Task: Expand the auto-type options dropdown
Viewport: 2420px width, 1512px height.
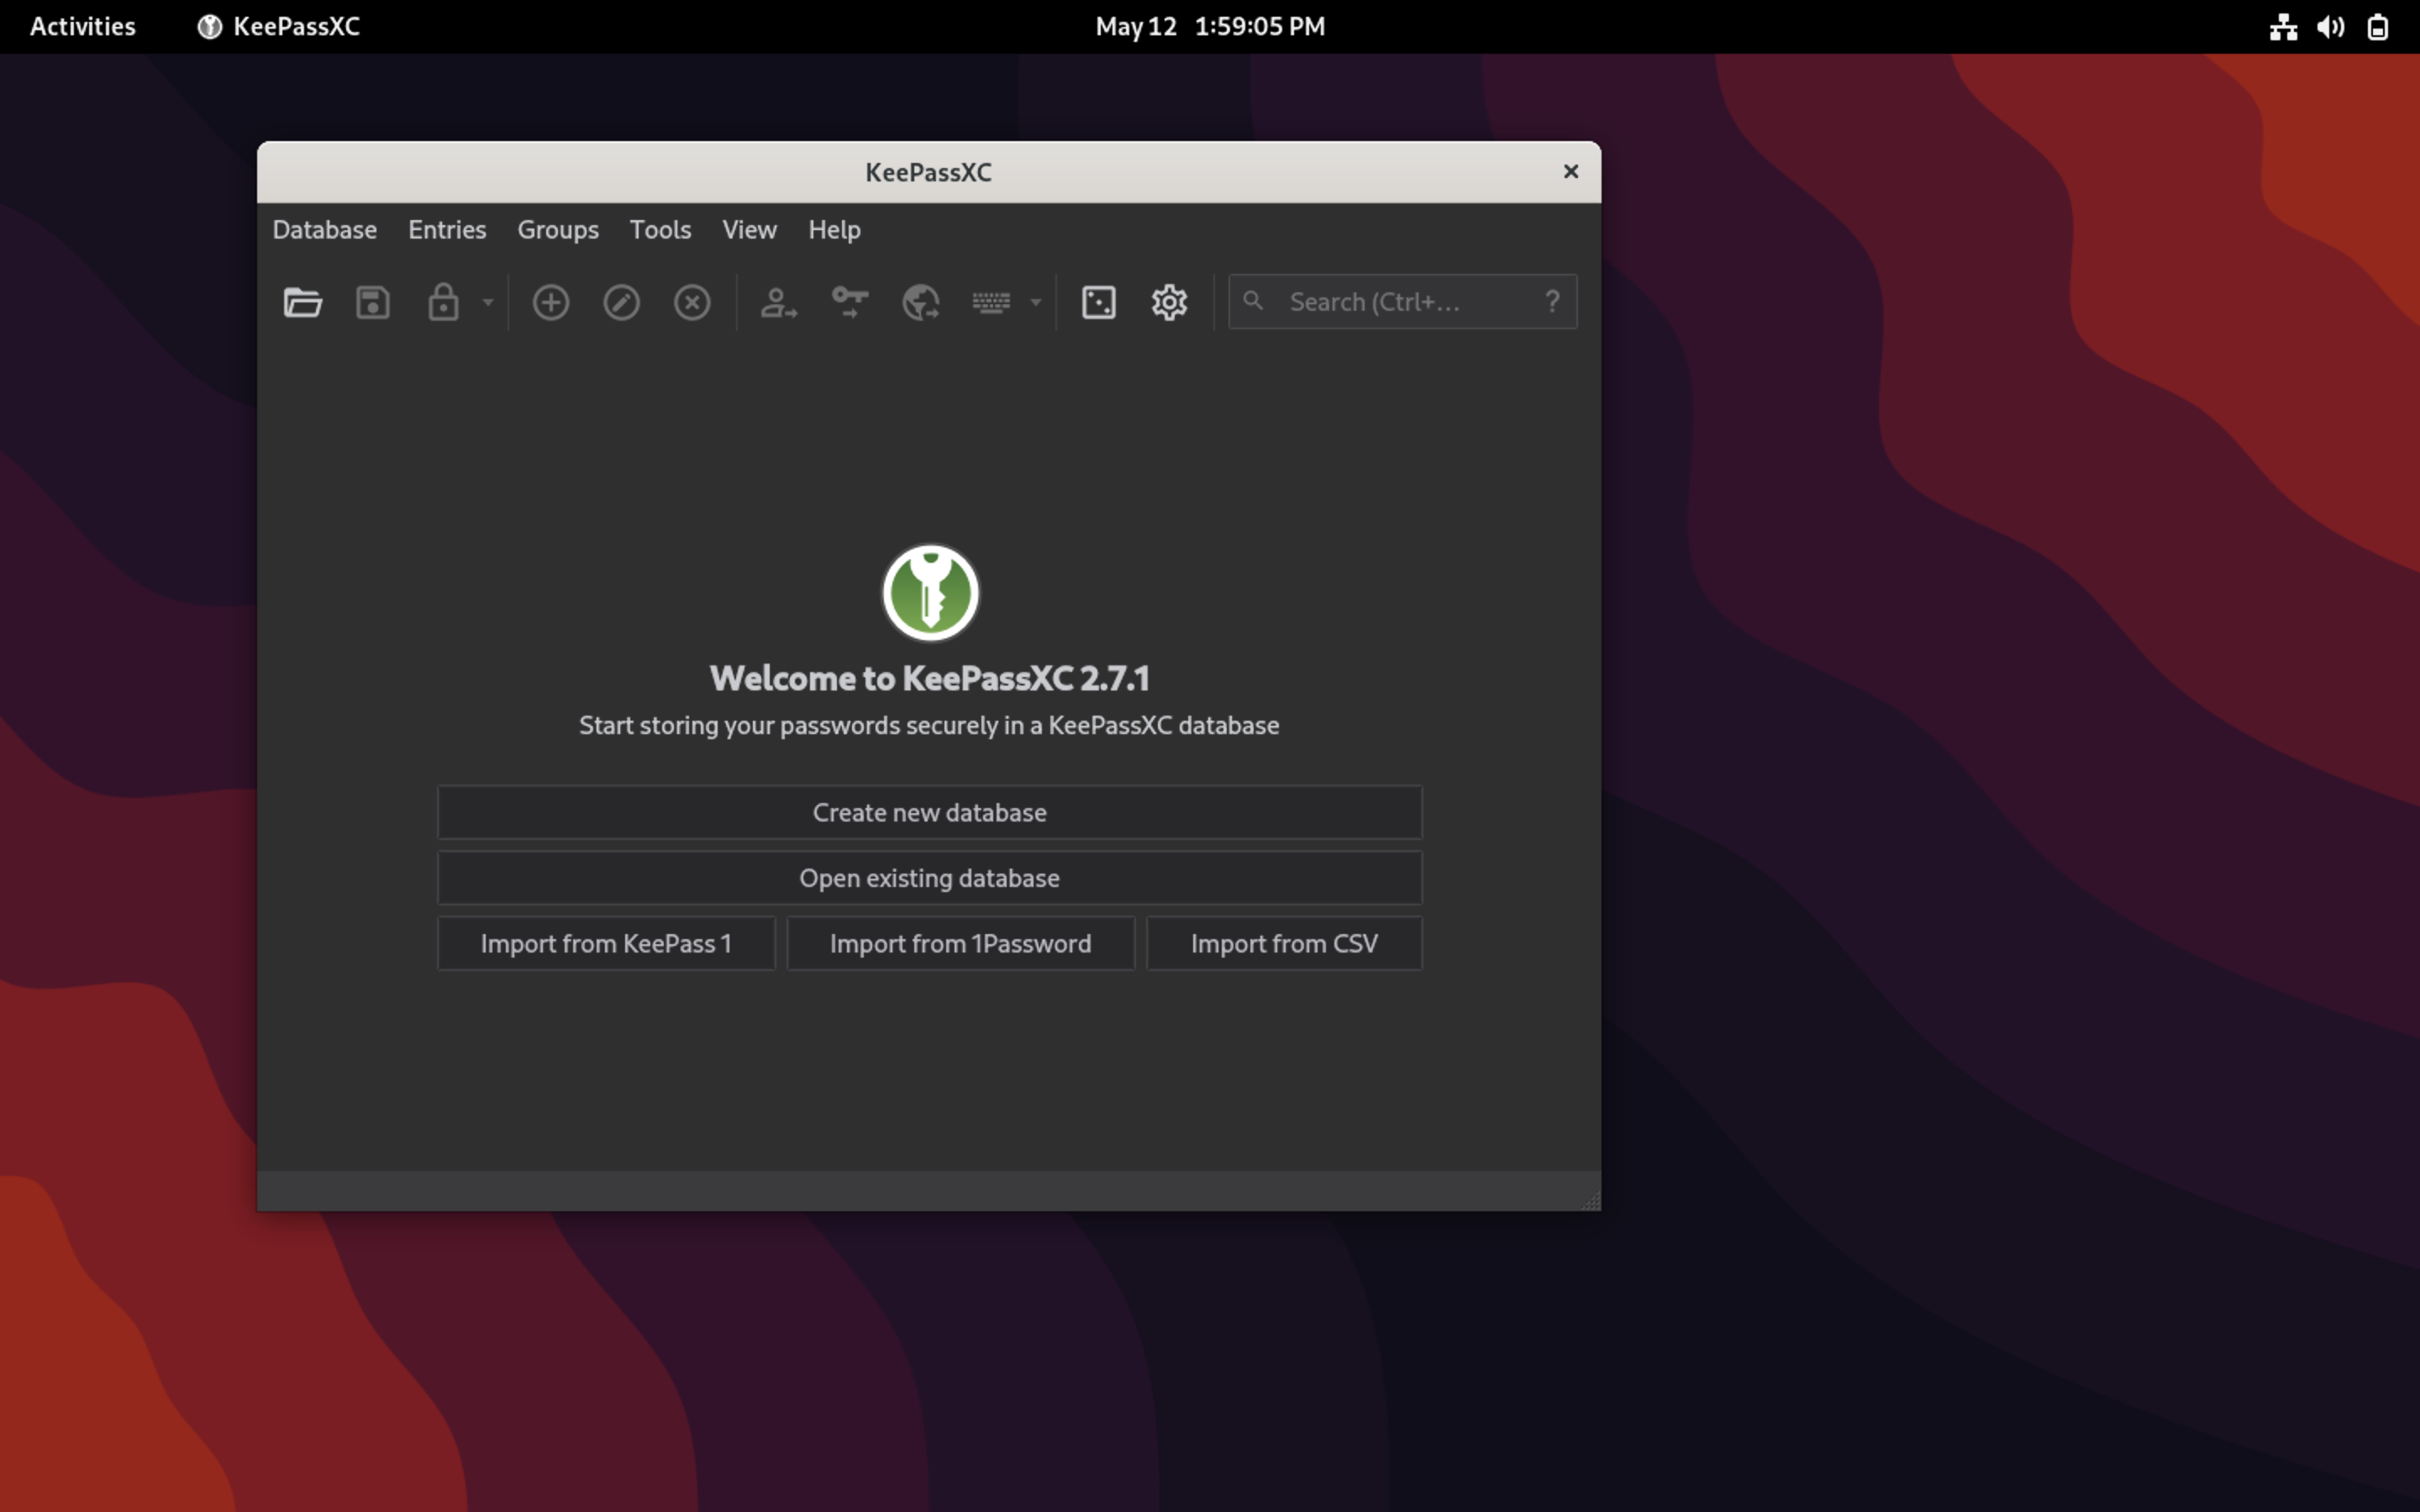Action: 1034,302
